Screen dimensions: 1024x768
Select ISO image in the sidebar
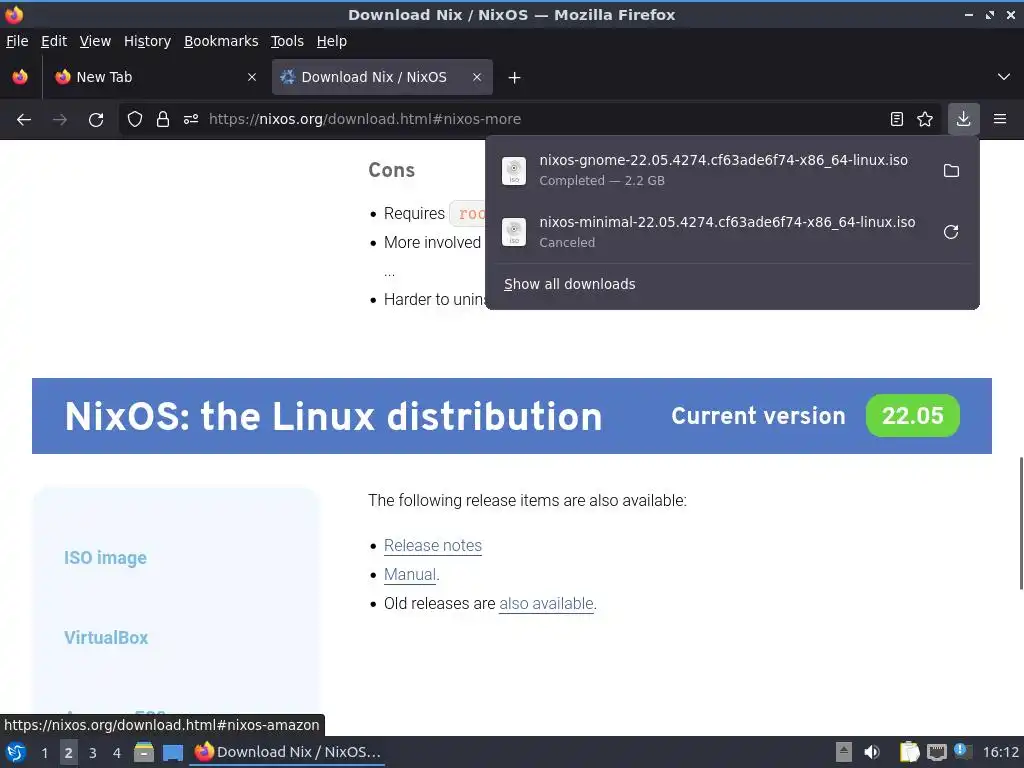coord(105,558)
